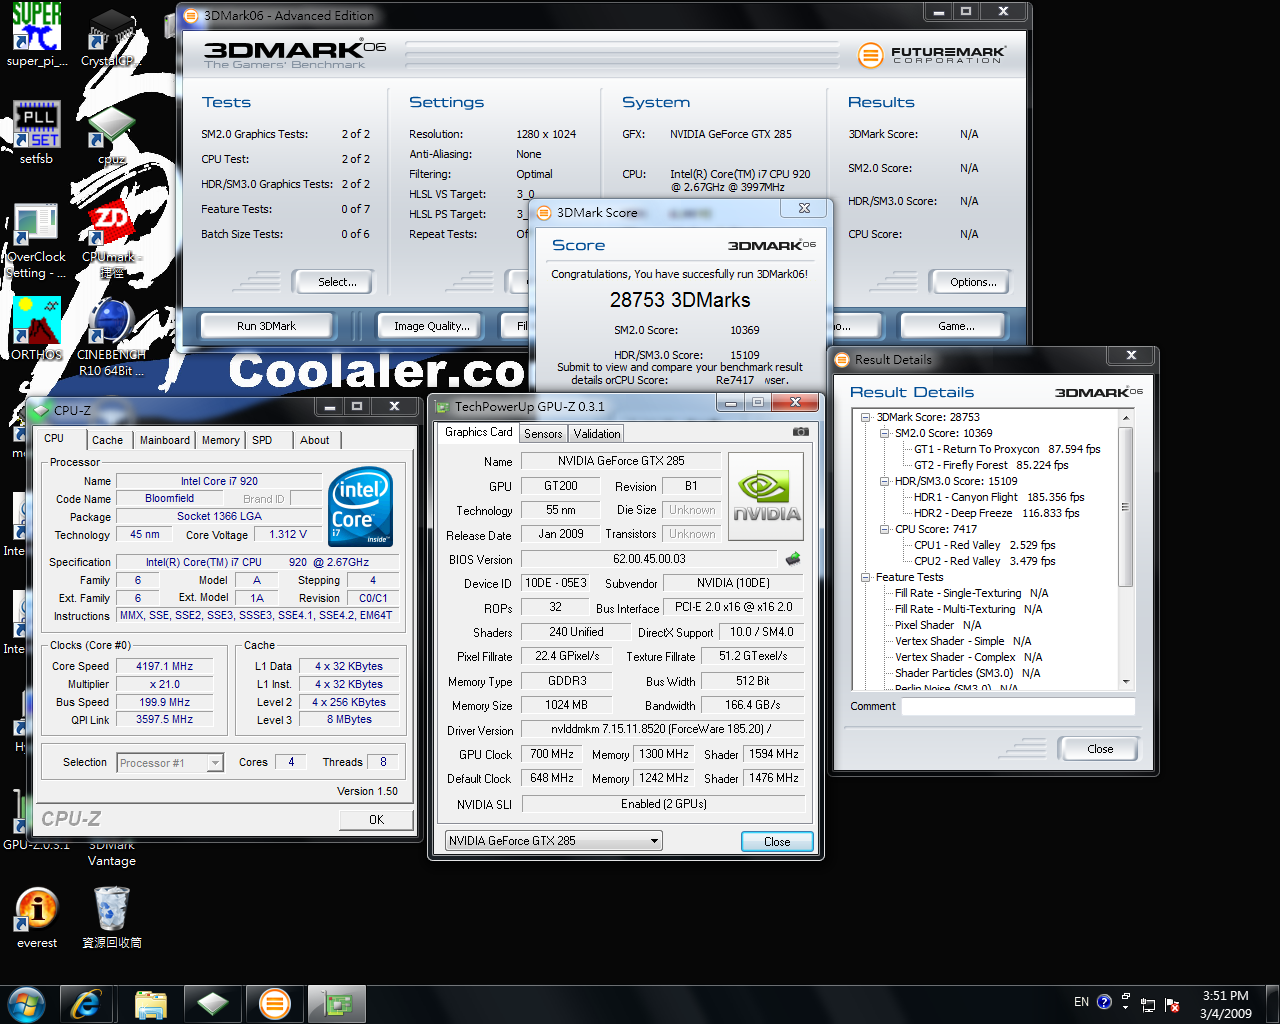Open the Validation tab in GPU-Z

coord(597,434)
